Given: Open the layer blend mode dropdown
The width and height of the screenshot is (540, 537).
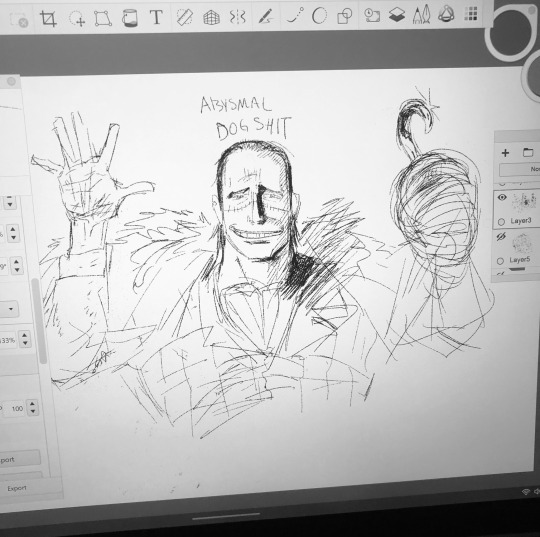Looking at the screenshot, I should [x=519, y=169].
